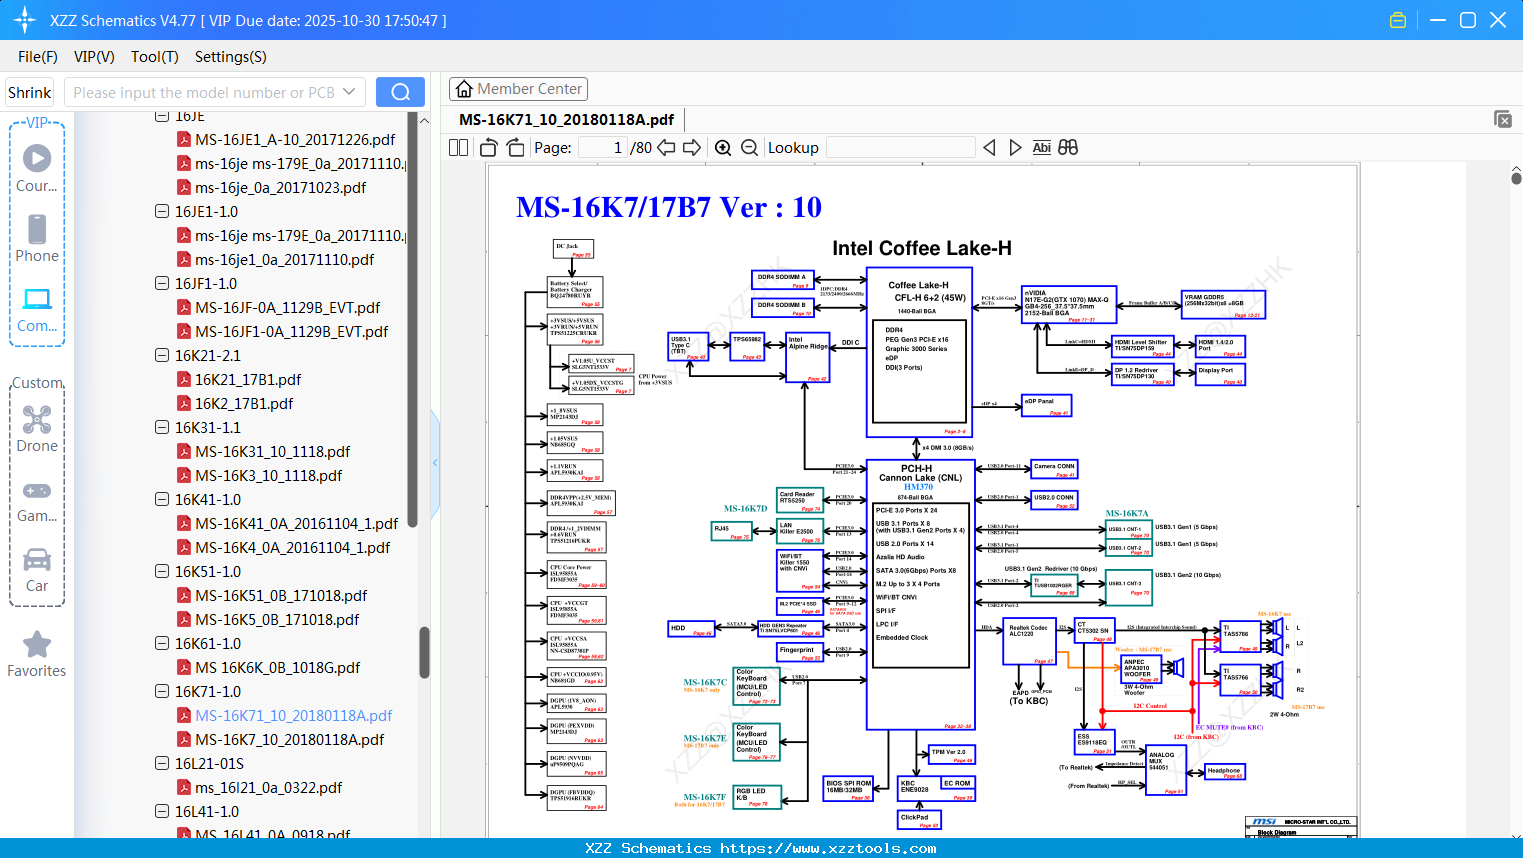Open ms_16l21_0a_0322.pdf
This screenshot has height=858, width=1523.
pos(269,788)
